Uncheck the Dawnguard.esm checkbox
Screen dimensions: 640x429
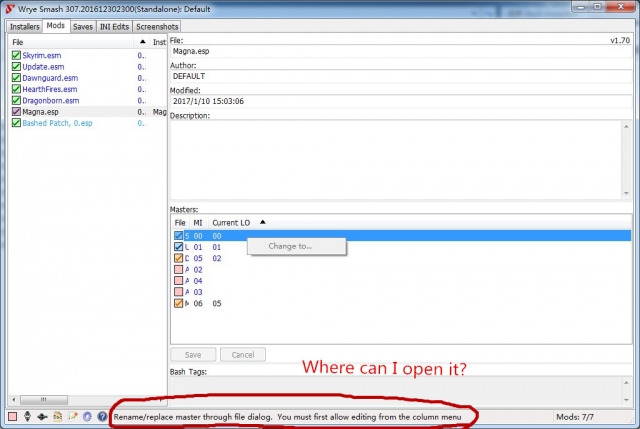[x=16, y=78]
